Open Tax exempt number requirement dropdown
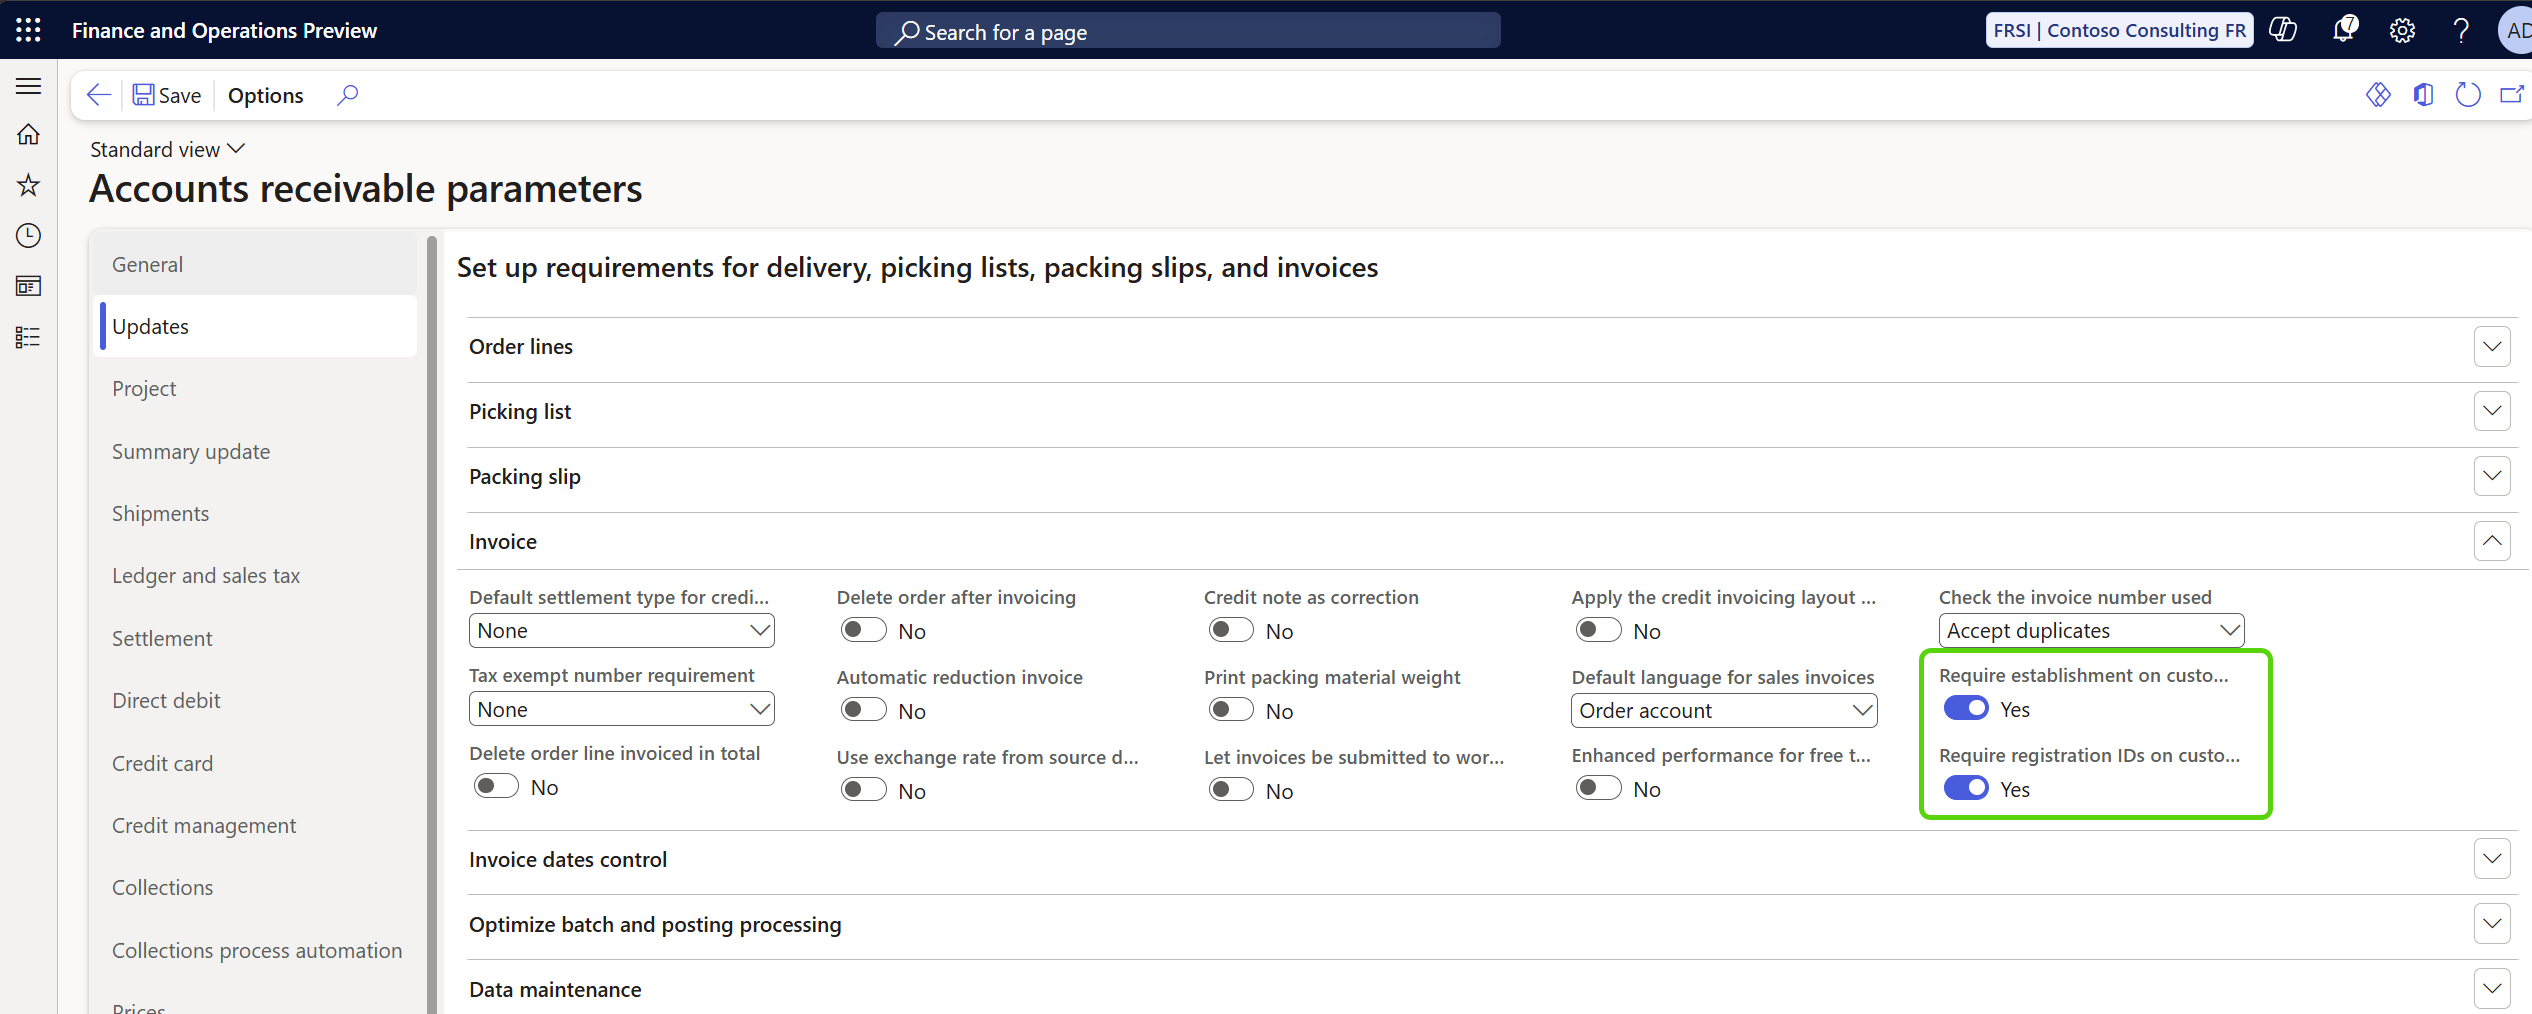Screen dimensions: 2532x1014 click(621, 710)
